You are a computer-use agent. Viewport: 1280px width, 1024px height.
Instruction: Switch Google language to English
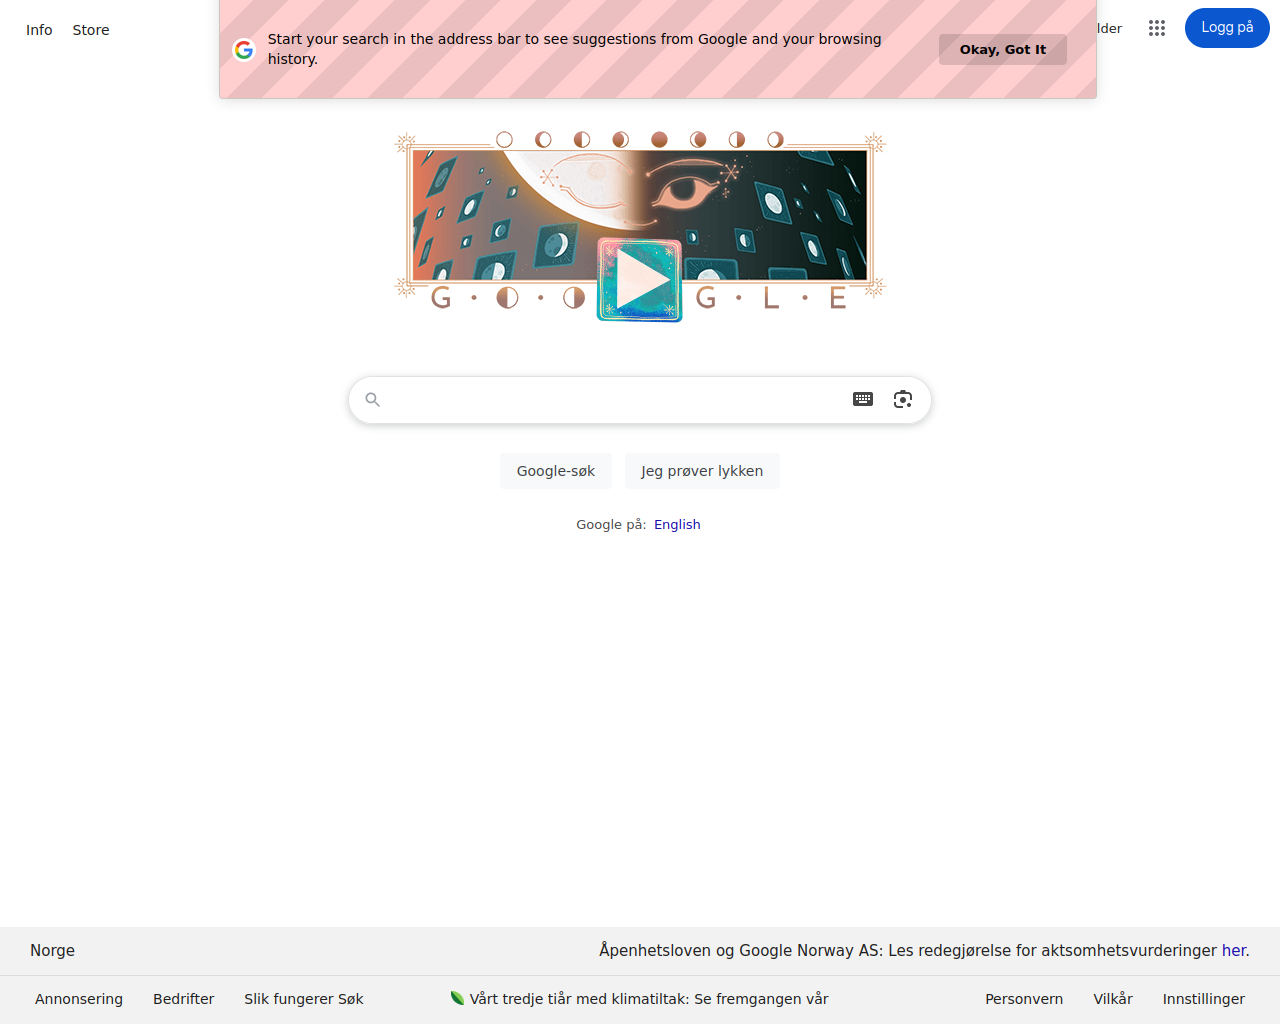(677, 525)
